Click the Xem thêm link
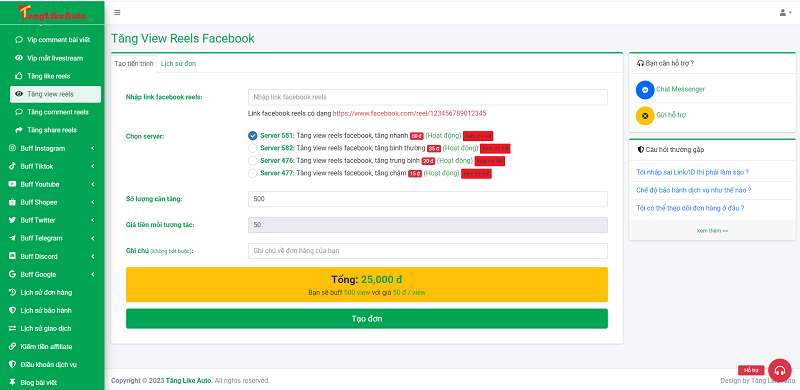Viewport: 800px width, 390px height. 712,231
